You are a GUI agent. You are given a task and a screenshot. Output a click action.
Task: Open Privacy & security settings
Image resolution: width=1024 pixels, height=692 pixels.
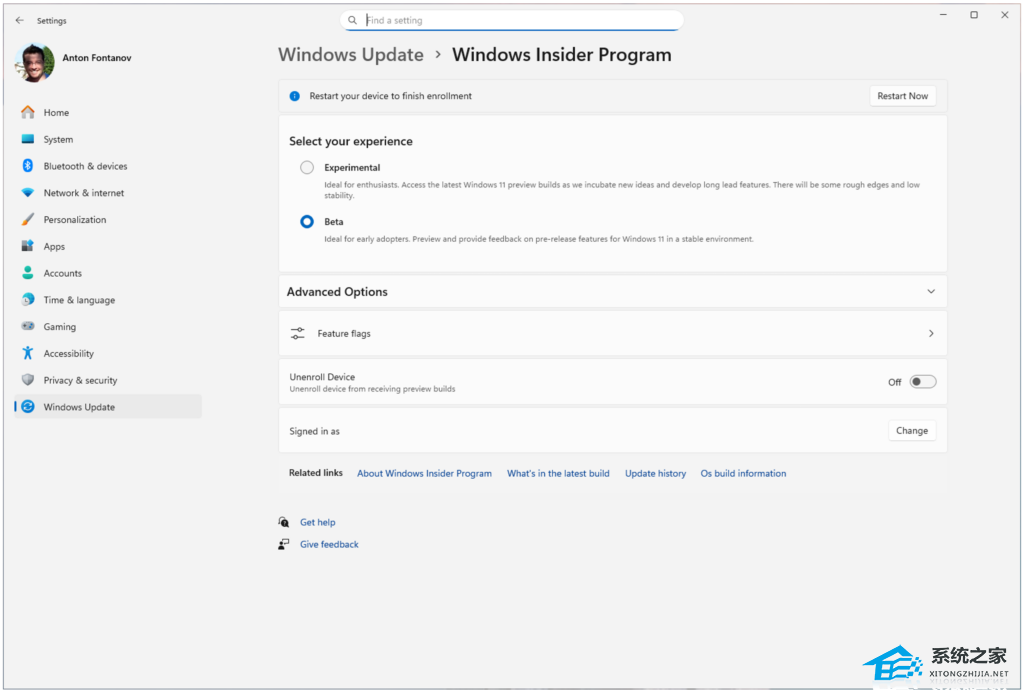click(108, 380)
